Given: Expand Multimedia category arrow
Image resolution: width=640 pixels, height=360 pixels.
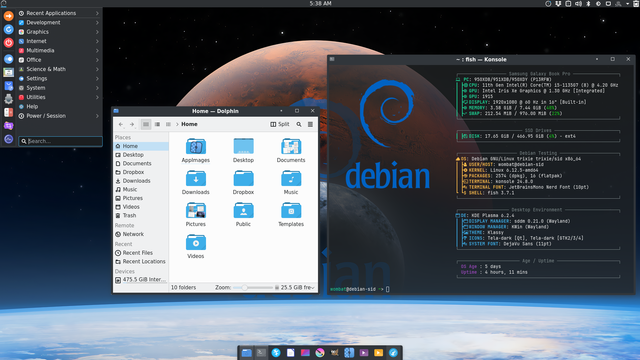Looking at the screenshot, I should click(97, 51).
